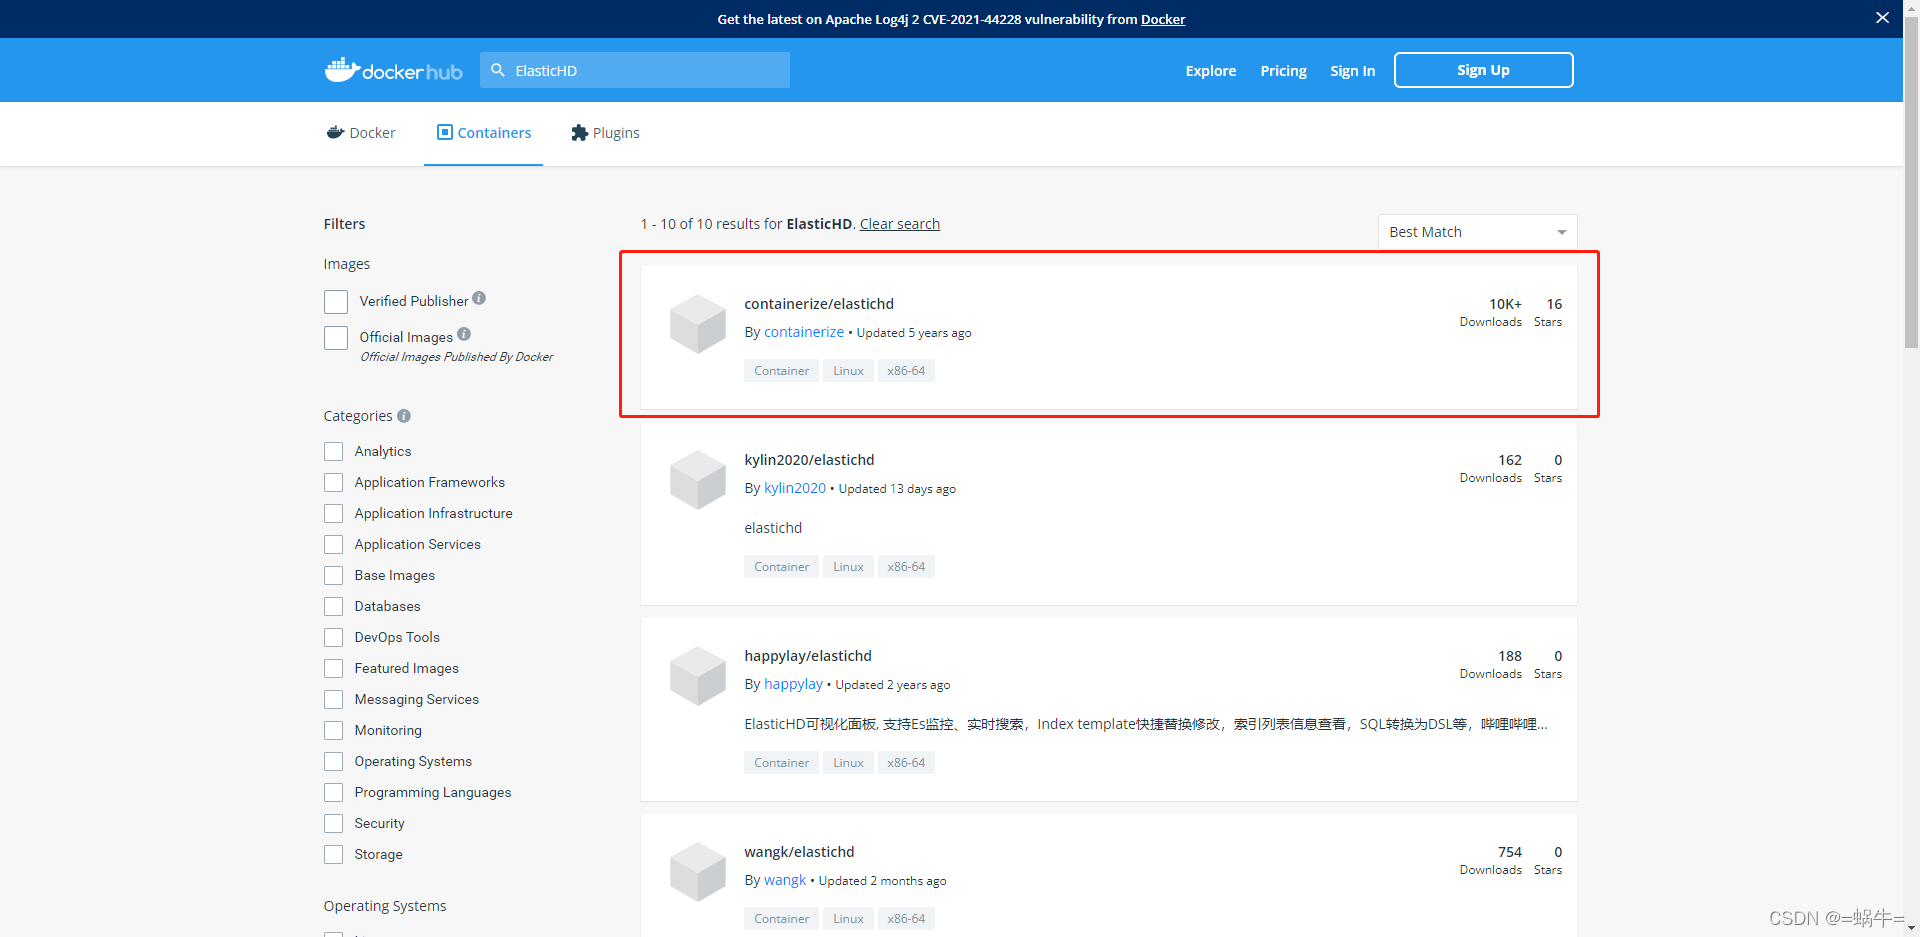Enable the Official Images filter
Viewport: 1920px width, 937px height.
(x=336, y=338)
